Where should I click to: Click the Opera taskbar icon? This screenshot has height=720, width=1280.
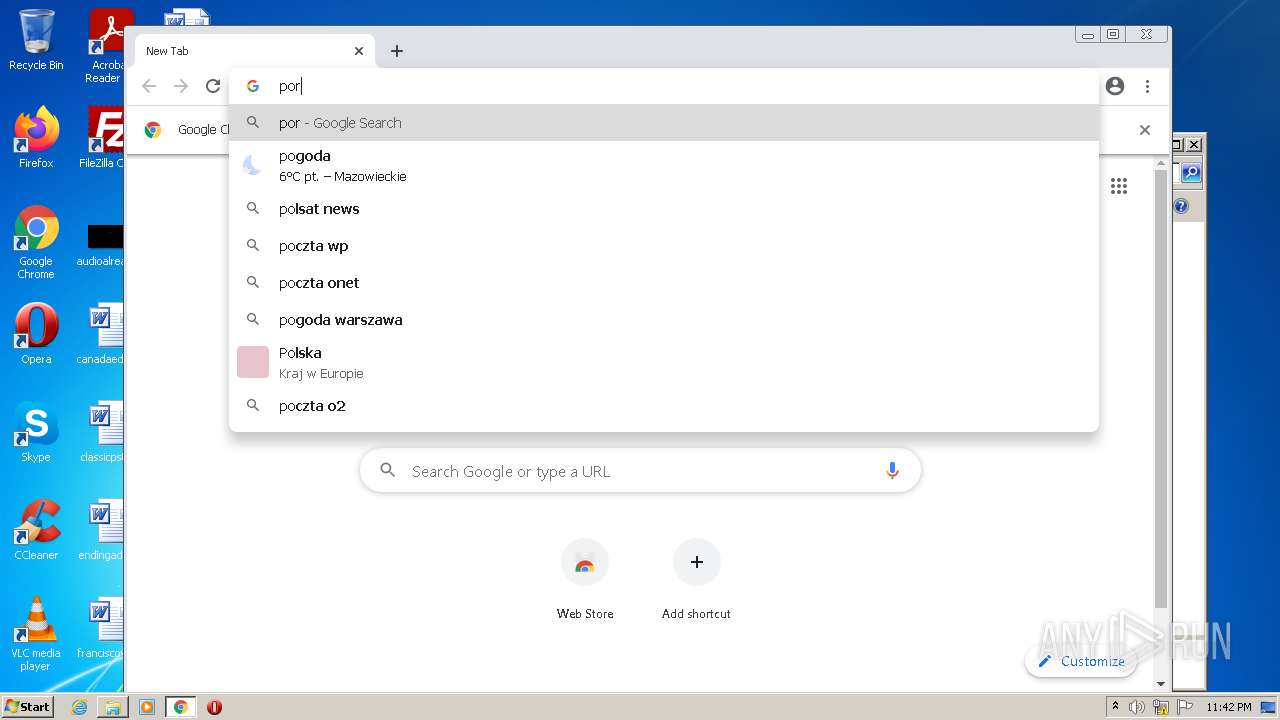click(x=214, y=707)
